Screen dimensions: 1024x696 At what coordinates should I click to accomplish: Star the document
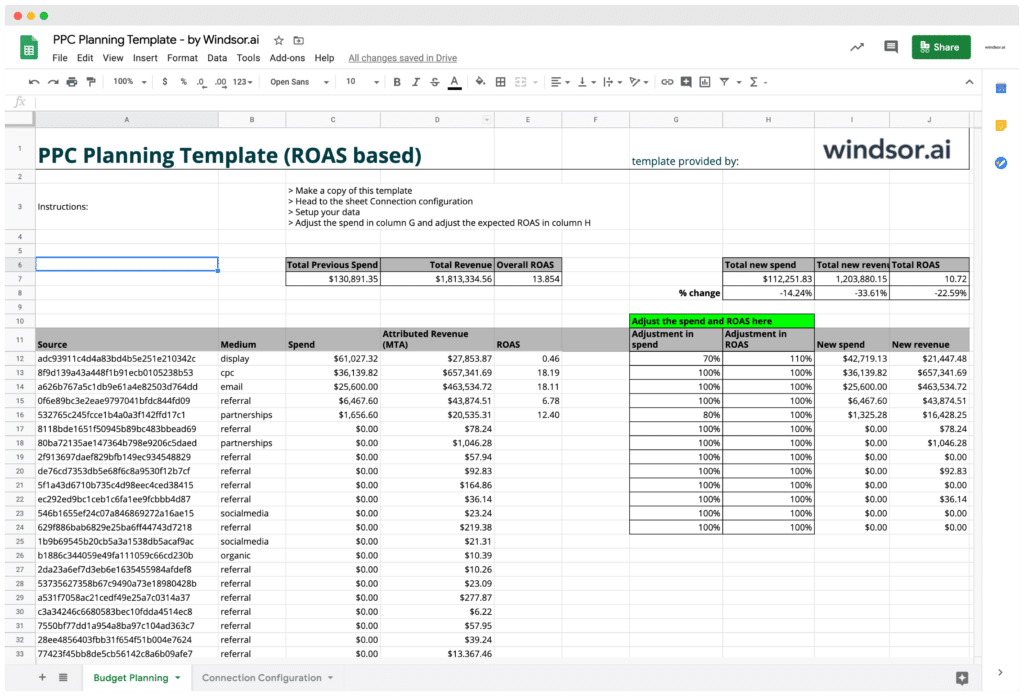click(279, 40)
